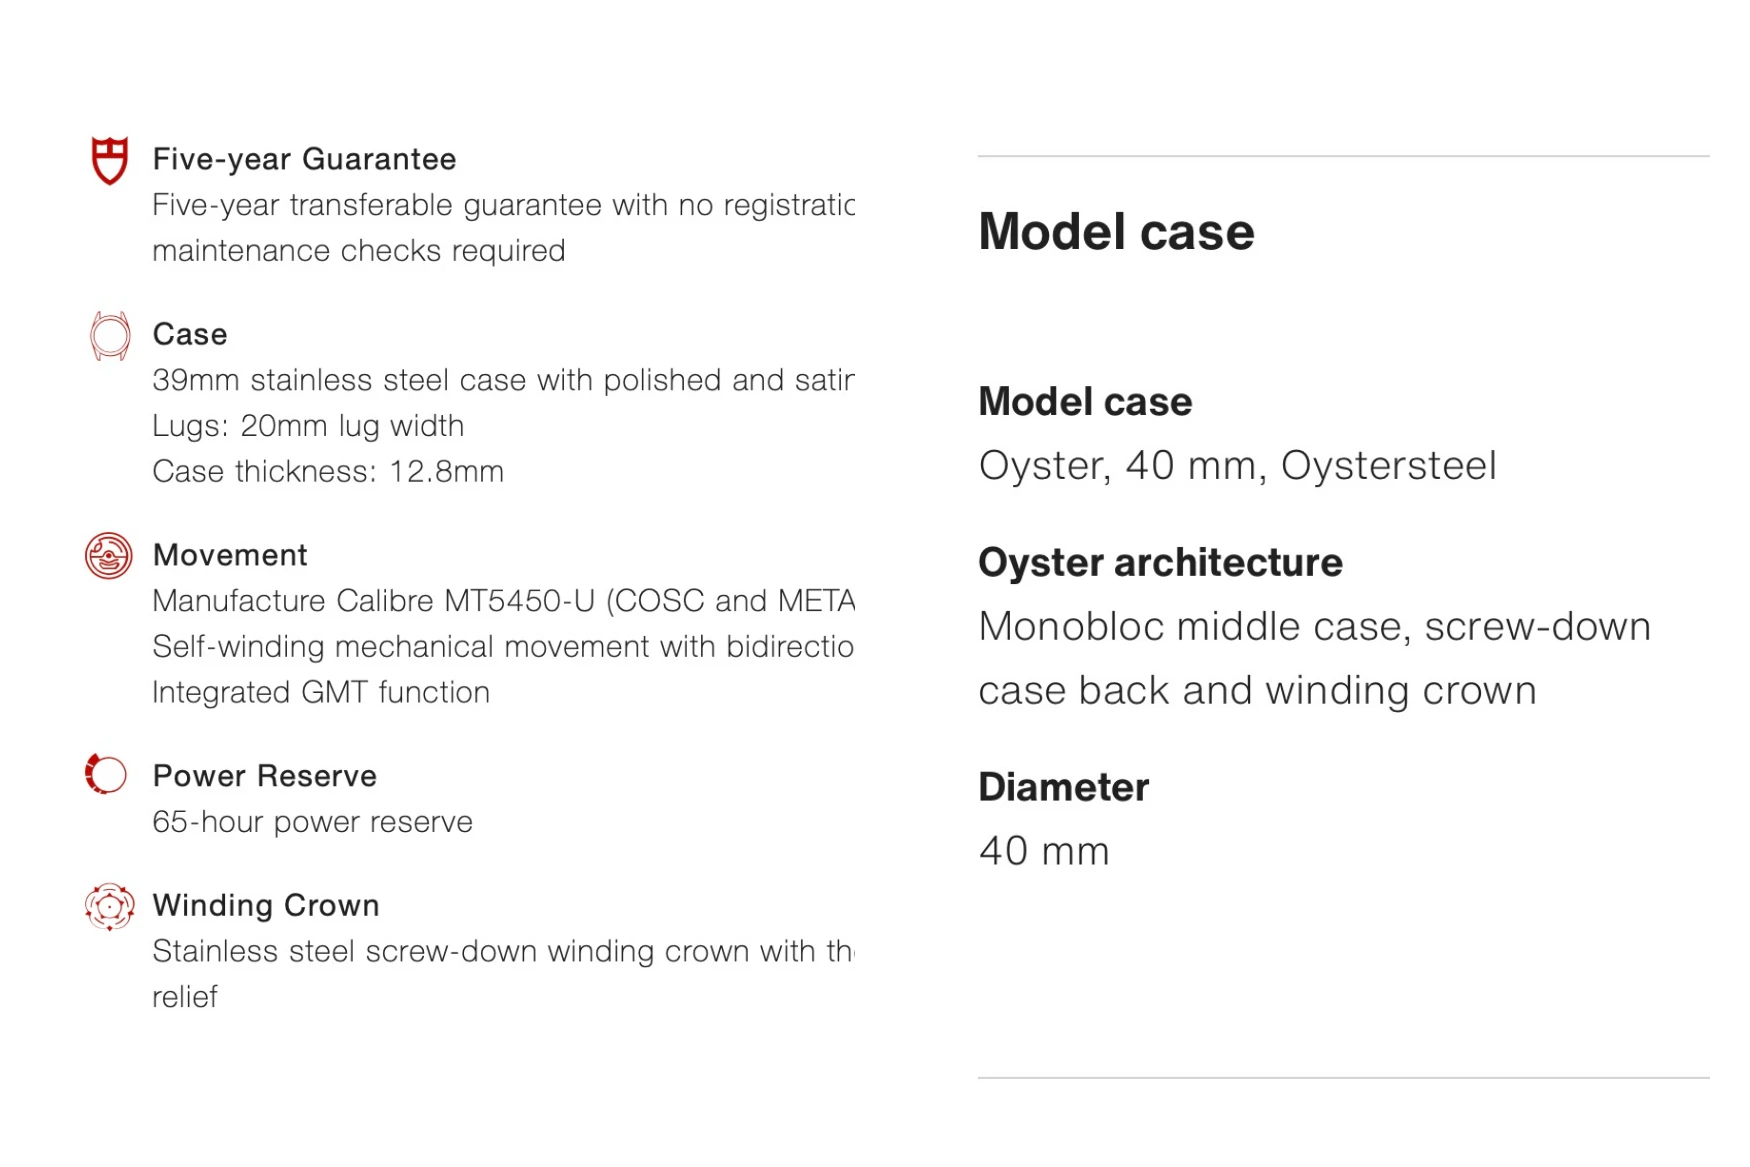Click the red Tudor shield guarantee icon
The width and height of the screenshot is (1750, 1167).
pos(109,160)
